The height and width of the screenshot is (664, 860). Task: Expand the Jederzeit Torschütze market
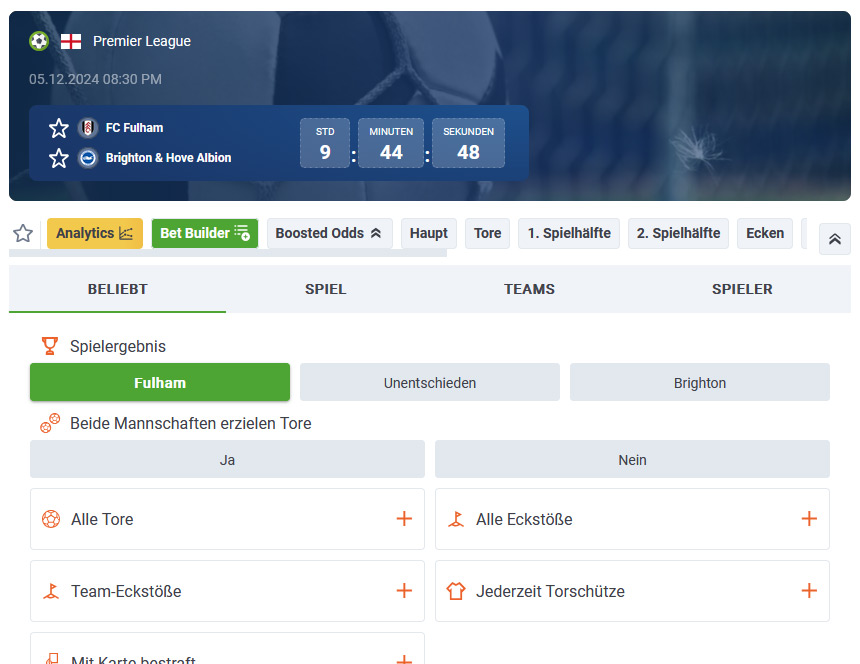(809, 591)
